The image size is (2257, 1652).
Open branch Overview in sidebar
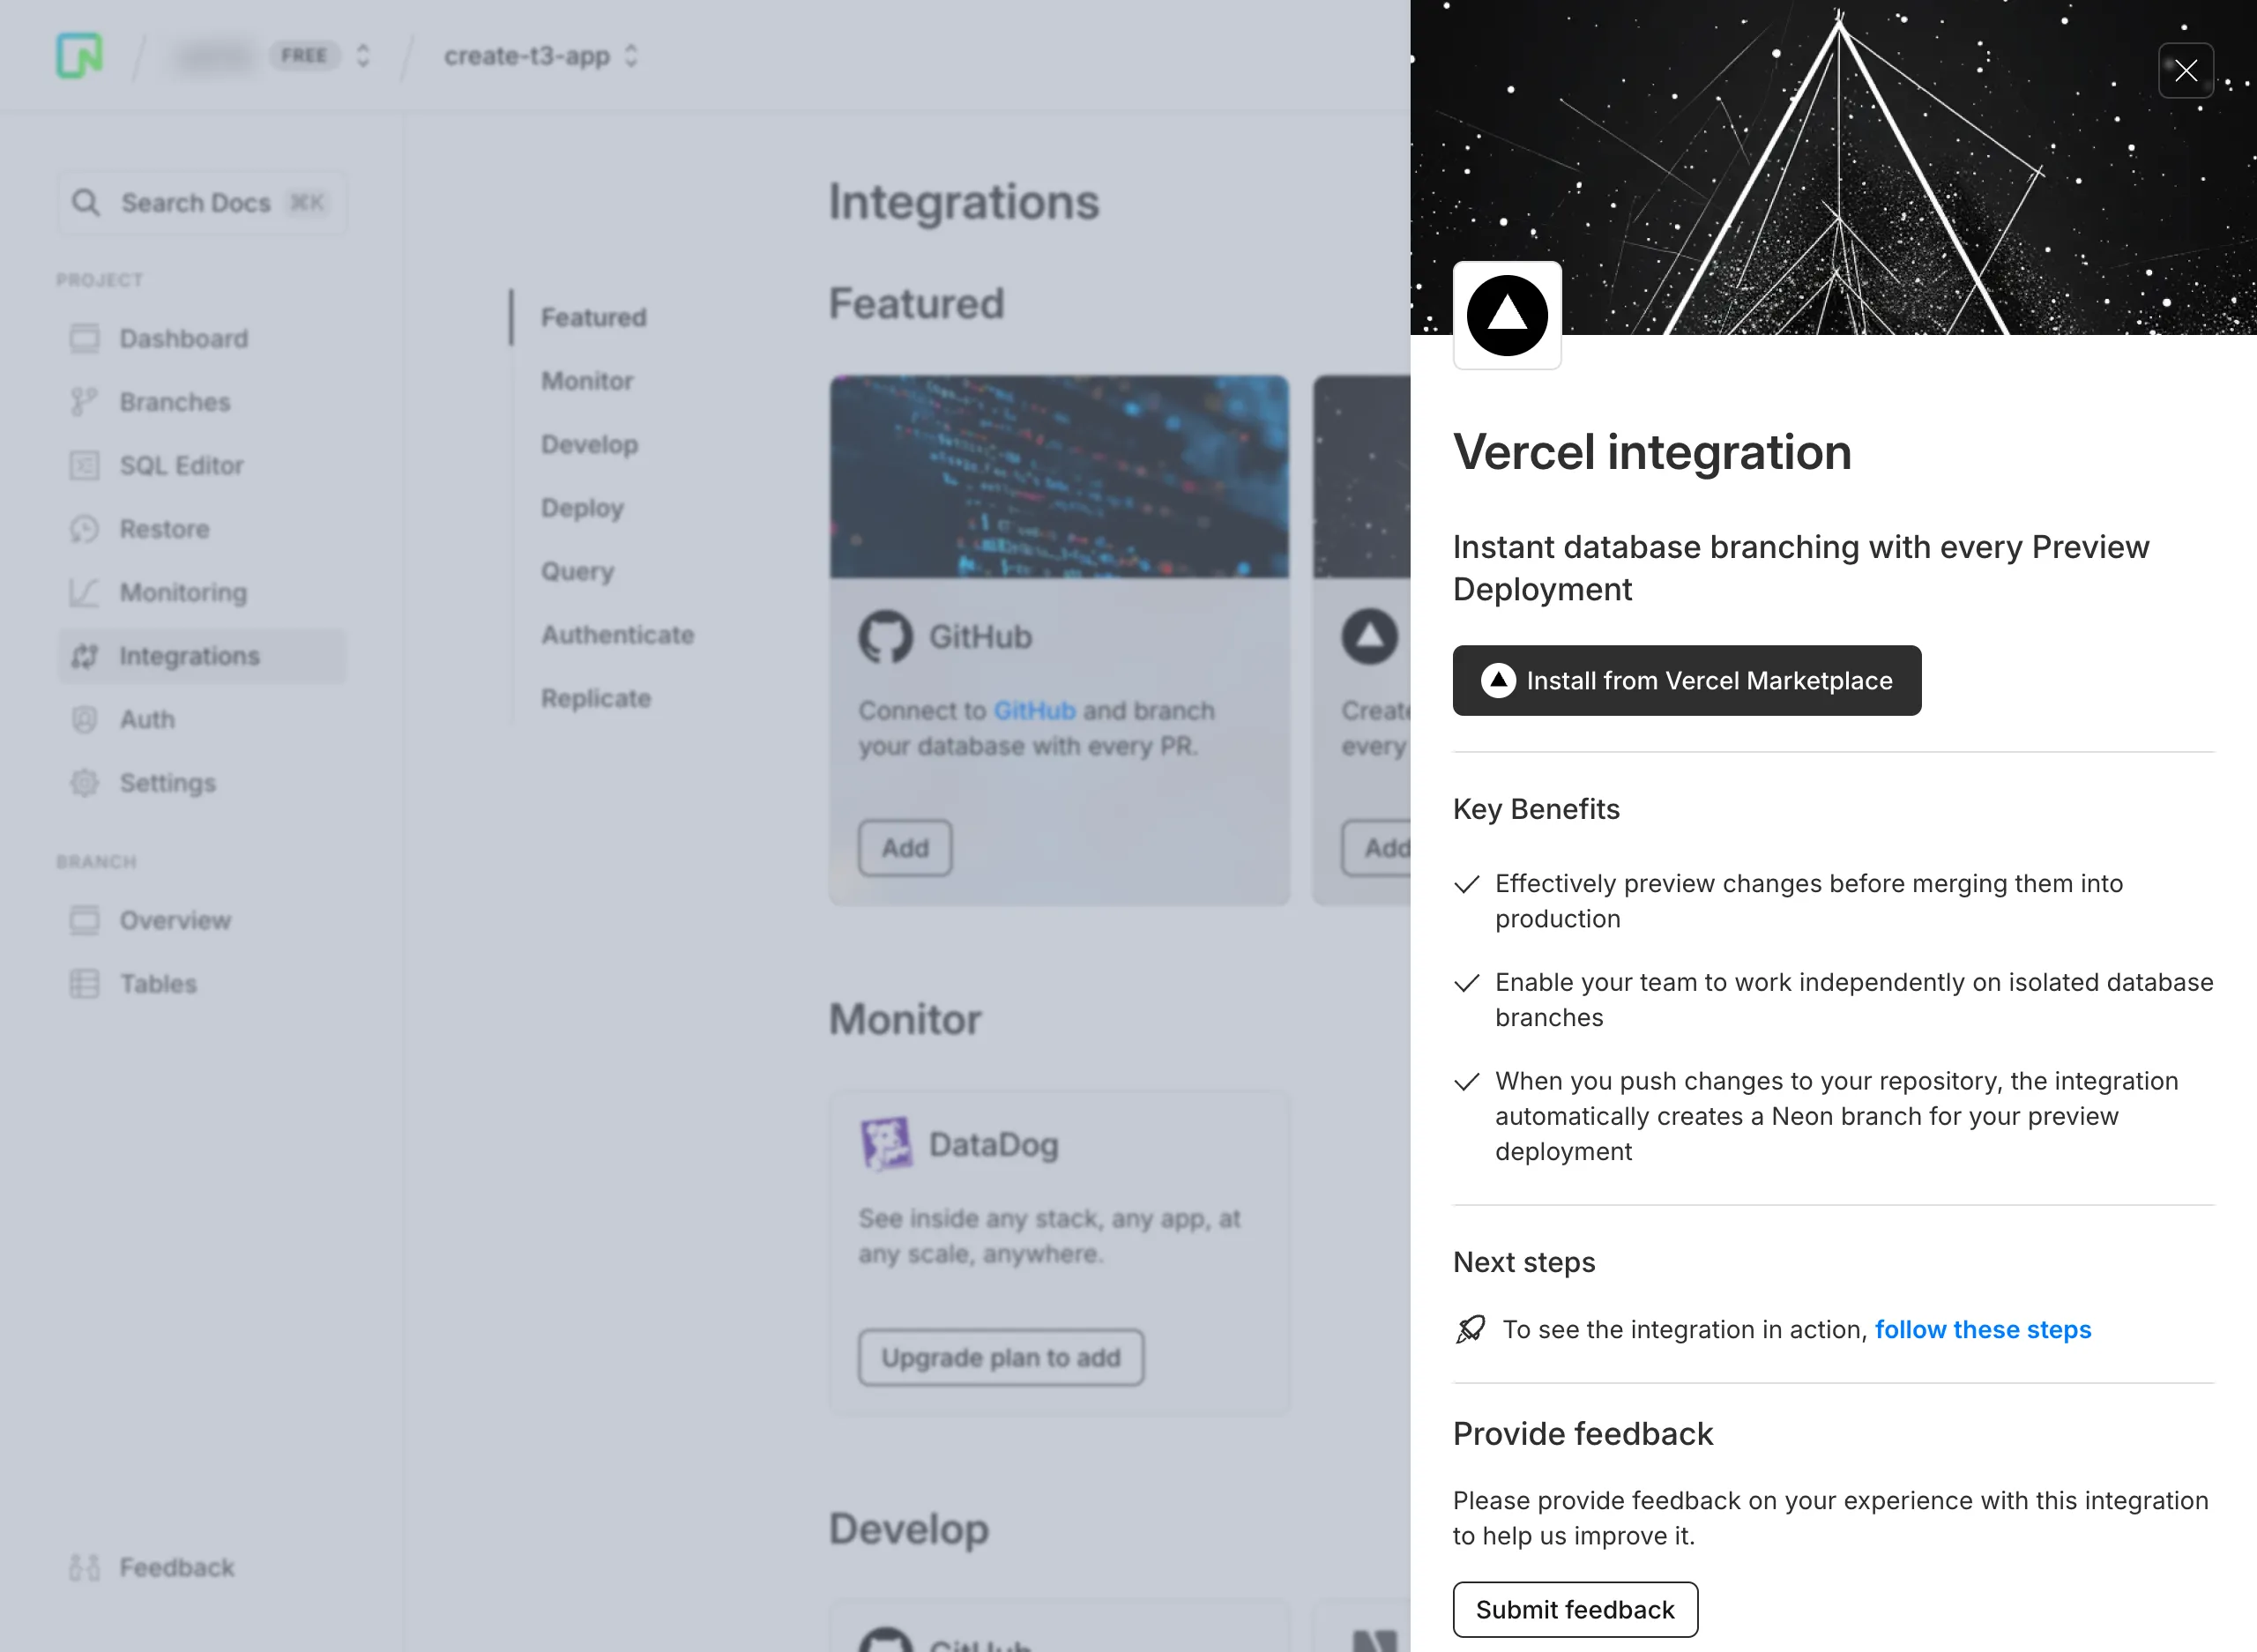point(202,920)
